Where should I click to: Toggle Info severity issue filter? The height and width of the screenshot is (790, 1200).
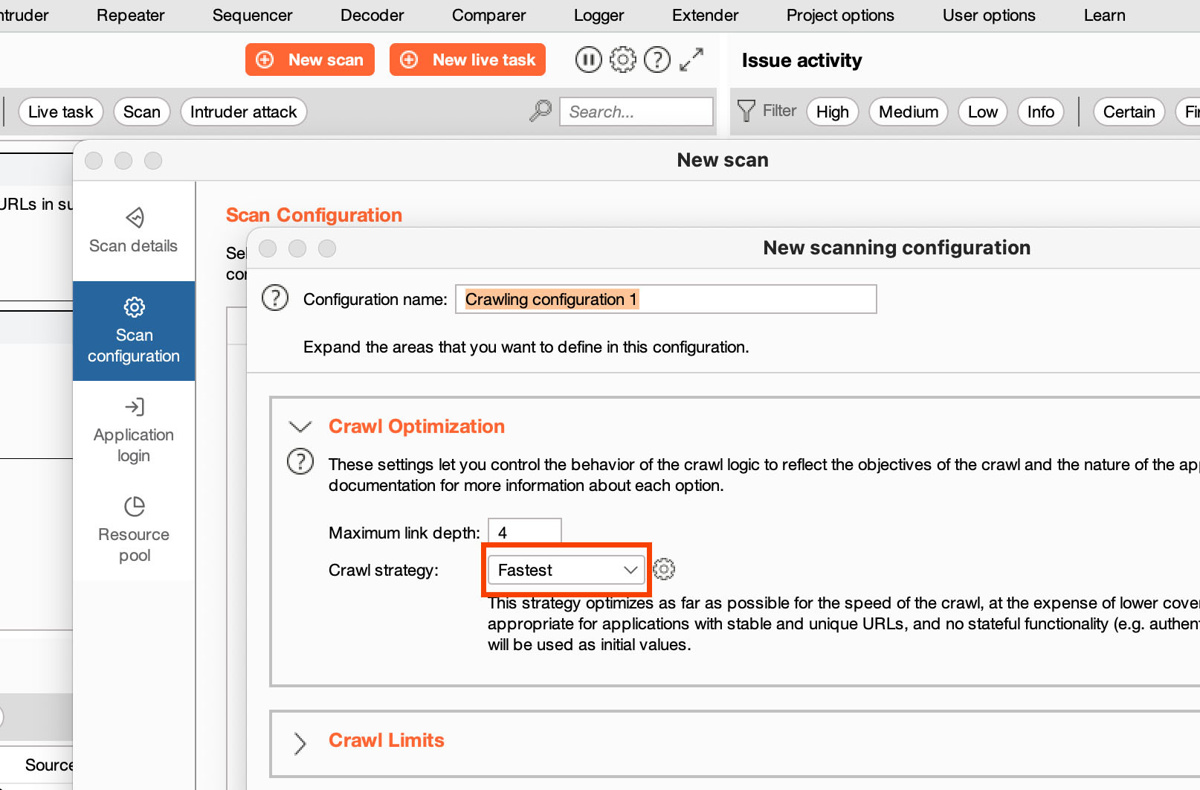[x=1041, y=112]
